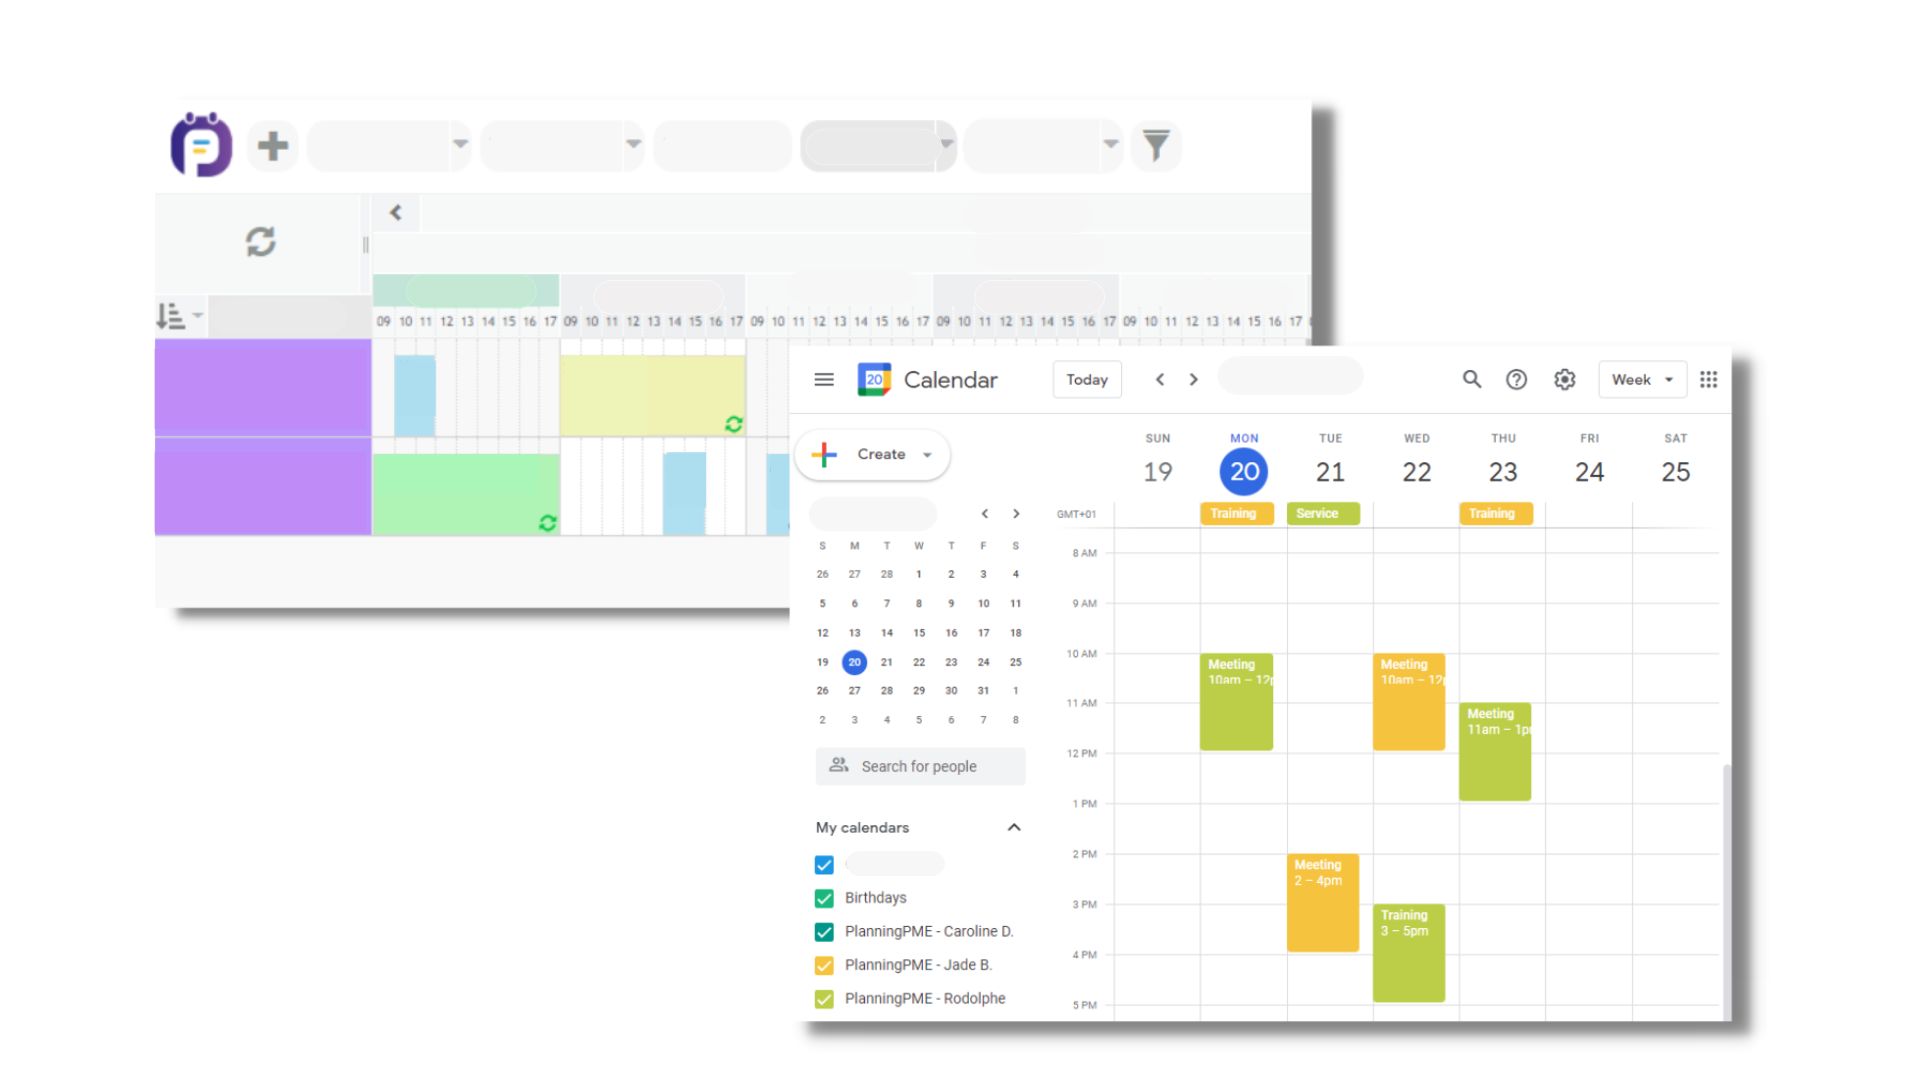Select the Monday 20 date in mini calendar

[x=853, y=662]
